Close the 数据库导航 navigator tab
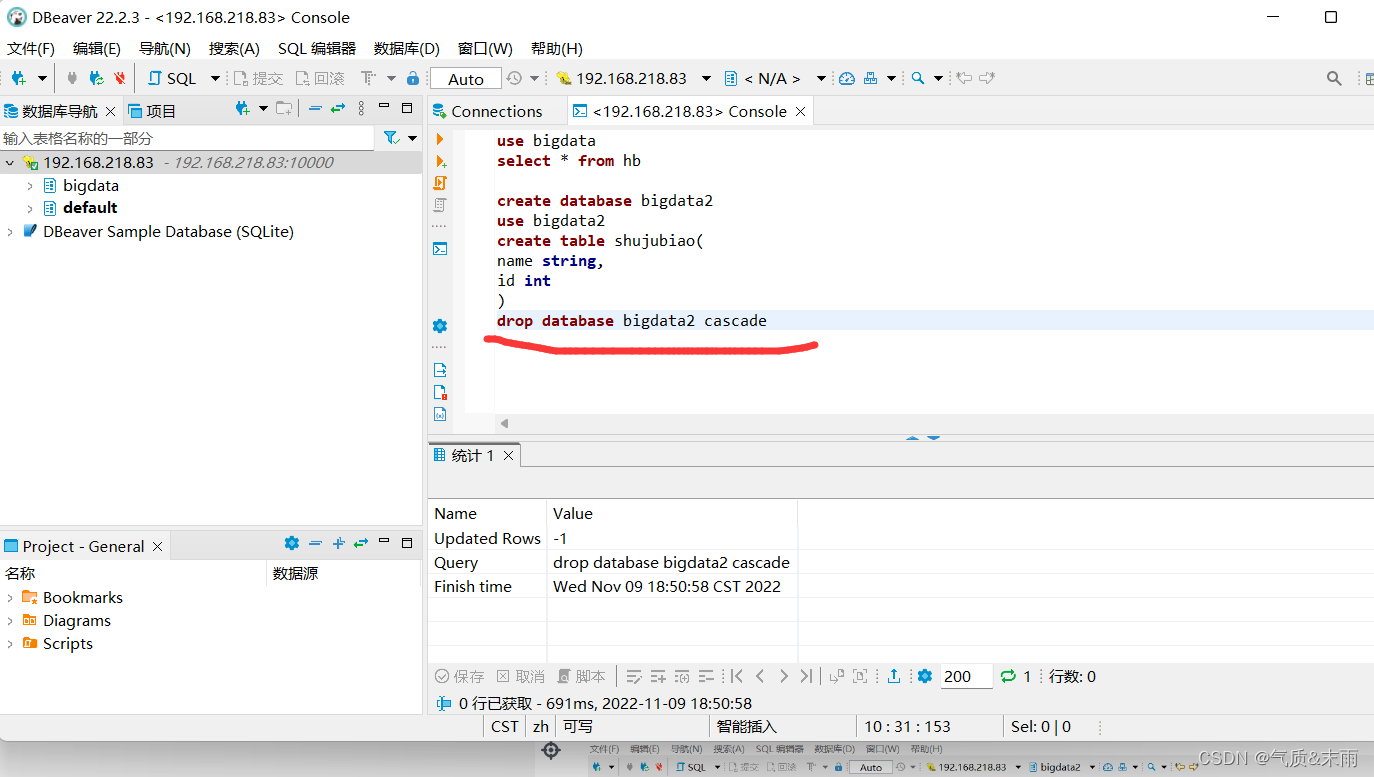Screen dimensions: 1374x777 click(x=110, y=111)
